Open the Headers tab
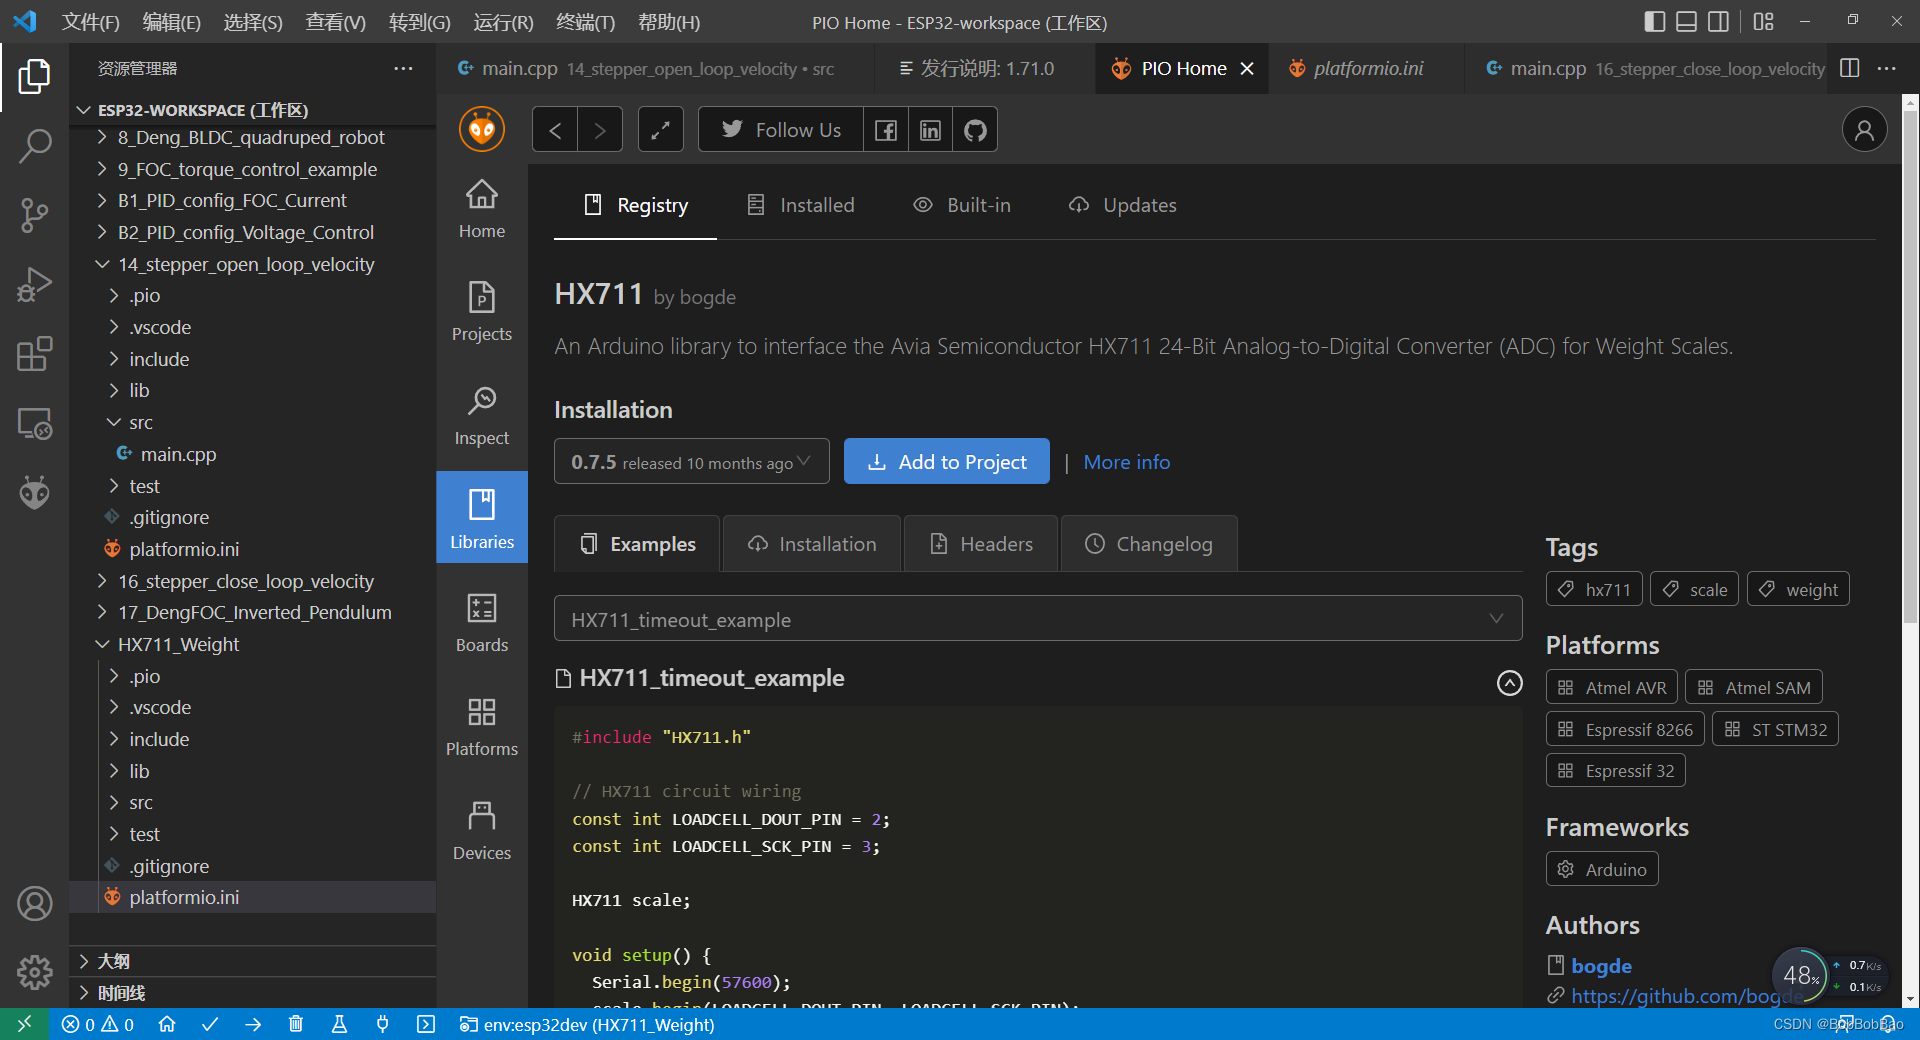The height and width of the screenshot is (1040, 1920). pyautogui.click(x=981, y=544)
